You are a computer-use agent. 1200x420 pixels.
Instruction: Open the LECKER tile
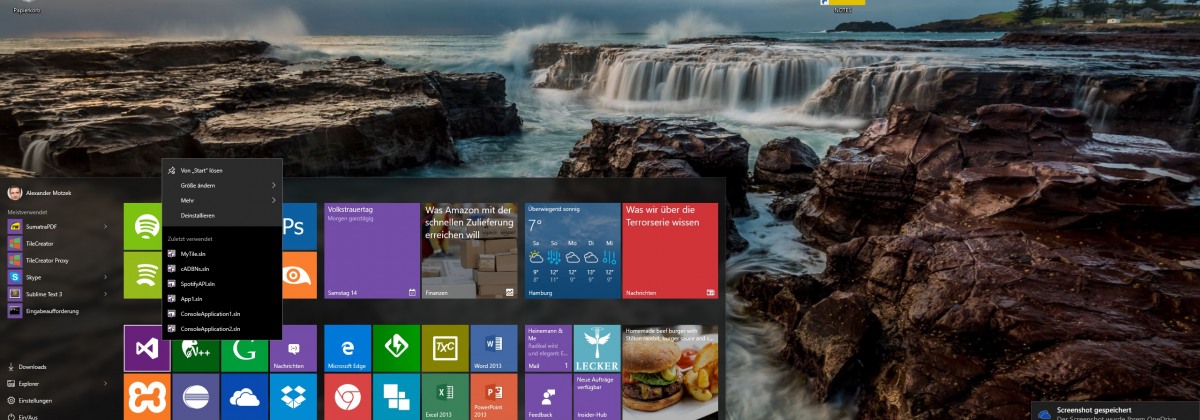point(597,348)
